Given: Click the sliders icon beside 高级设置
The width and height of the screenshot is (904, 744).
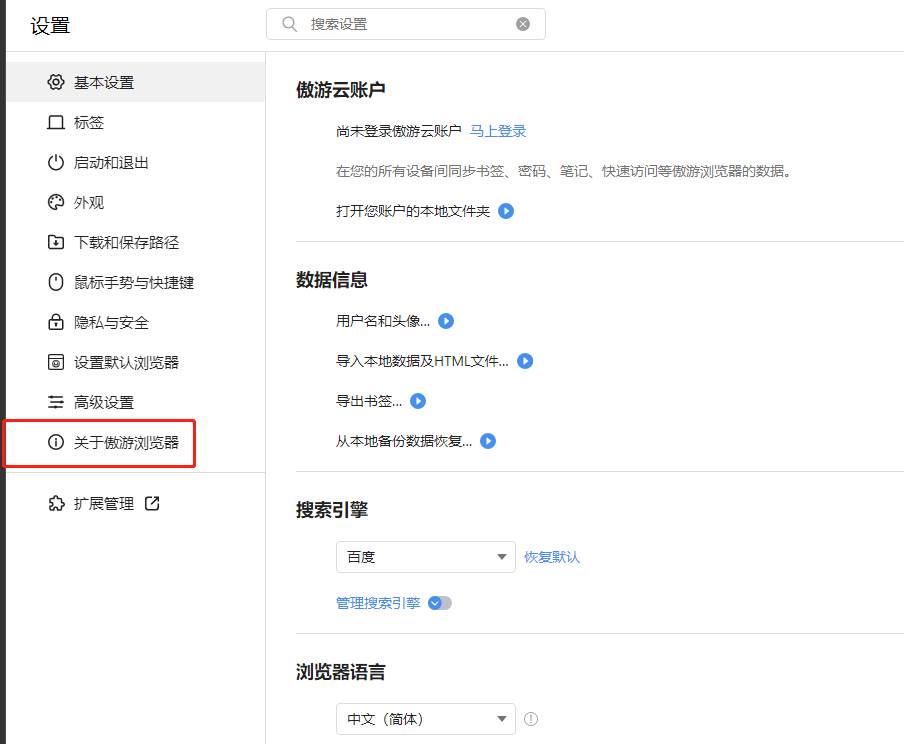Looking at the screenshot, I should click(x=55, y=402).
